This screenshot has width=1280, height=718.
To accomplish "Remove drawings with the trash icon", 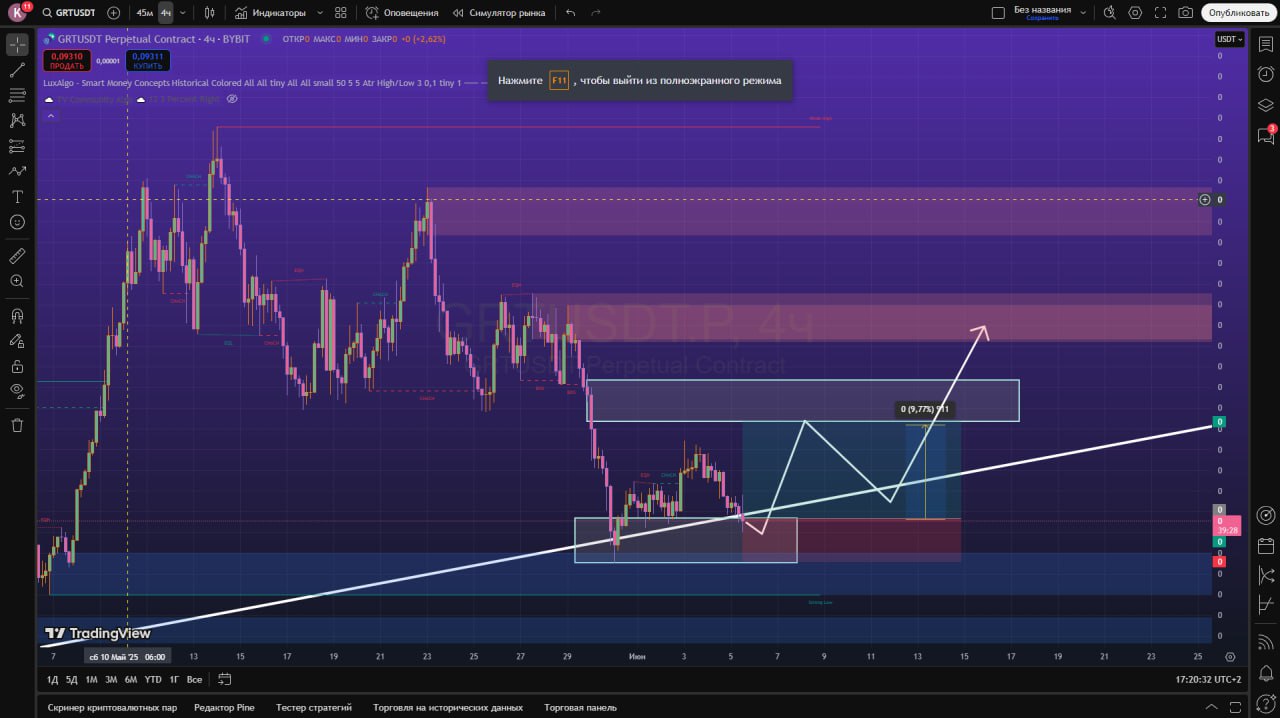I will coord(17,425).
